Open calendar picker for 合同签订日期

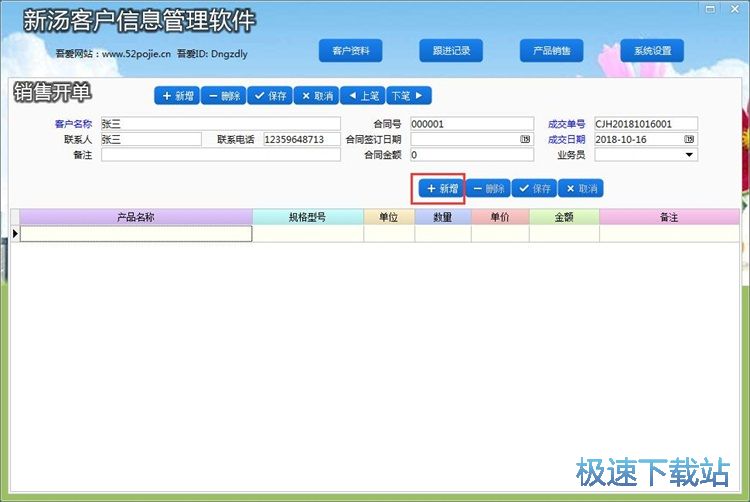[x=525, y=139]
